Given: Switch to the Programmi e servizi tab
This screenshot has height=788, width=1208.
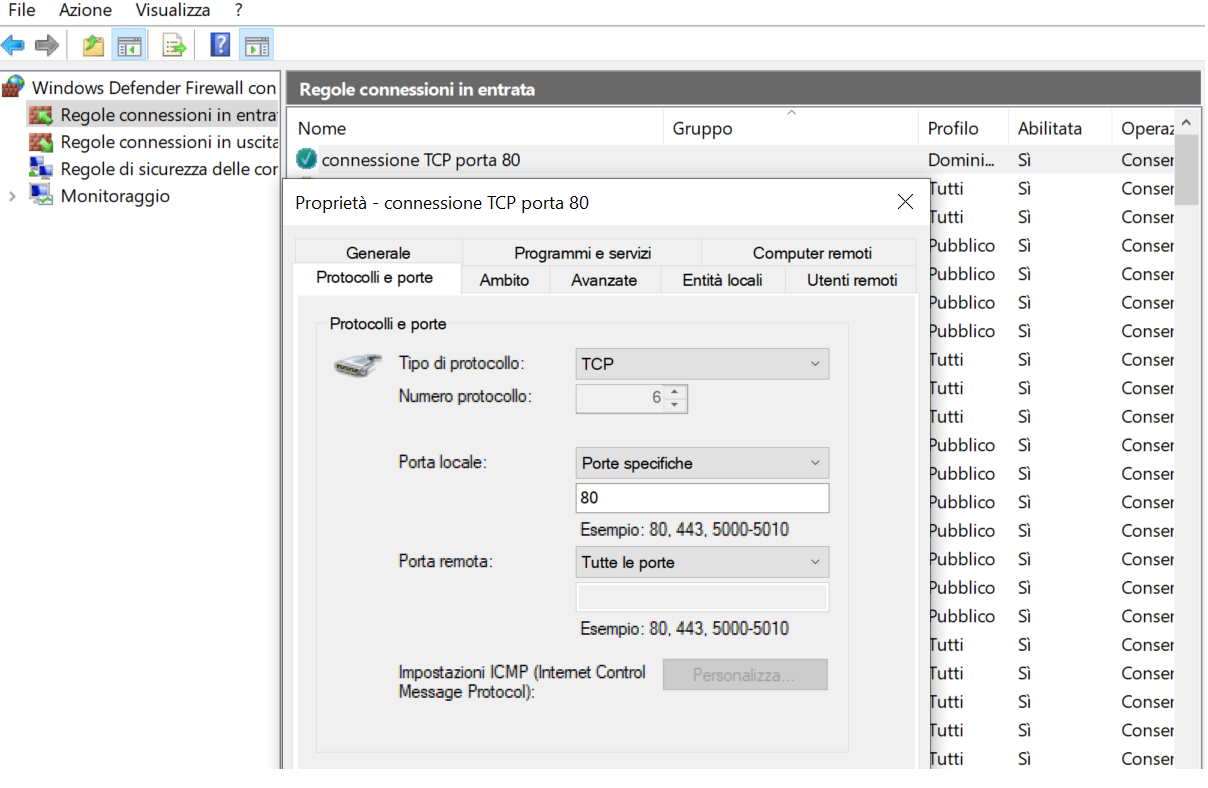Looking at the screenshot, I should coord(582,253).
